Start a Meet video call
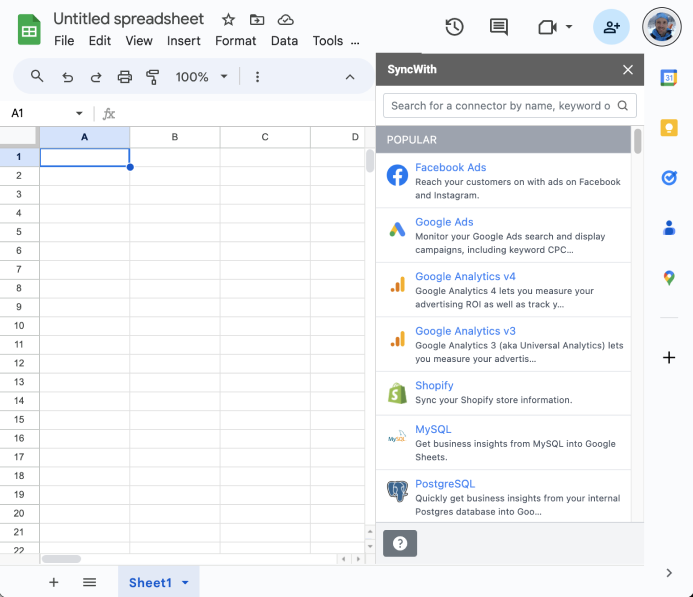Viewport: 693px width, 597px height. [547, 27]
